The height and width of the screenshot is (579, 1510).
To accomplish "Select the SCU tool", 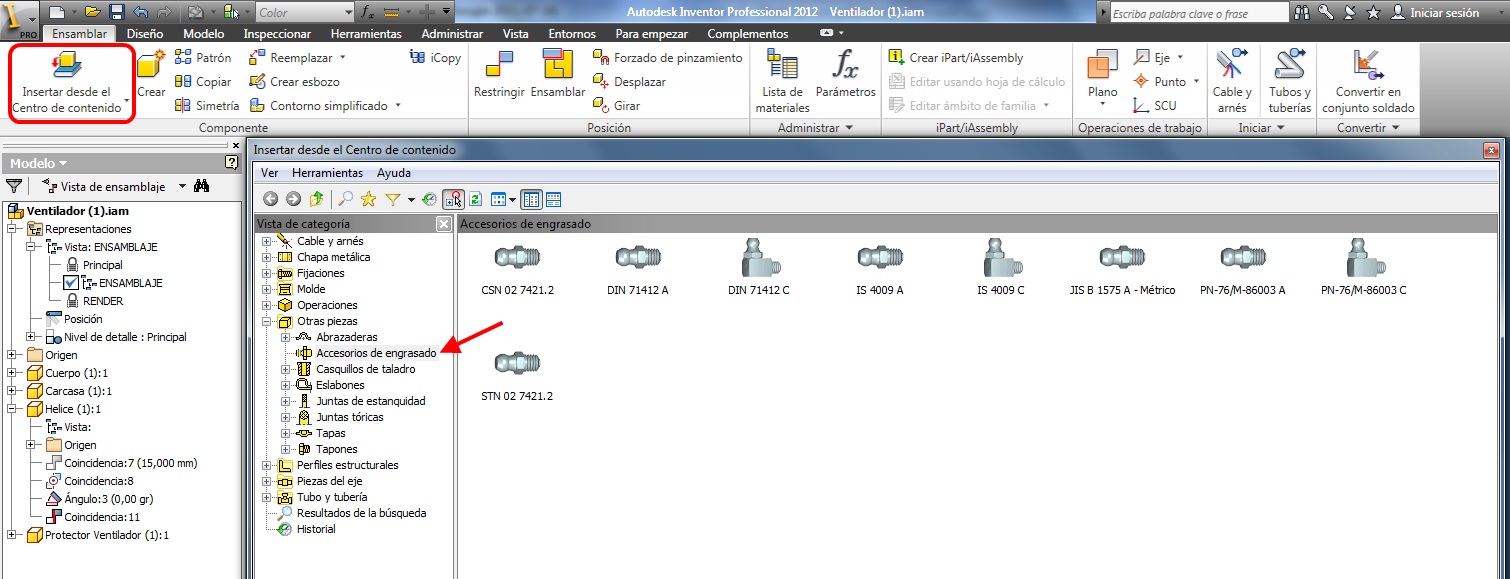I will [1155, 106].
